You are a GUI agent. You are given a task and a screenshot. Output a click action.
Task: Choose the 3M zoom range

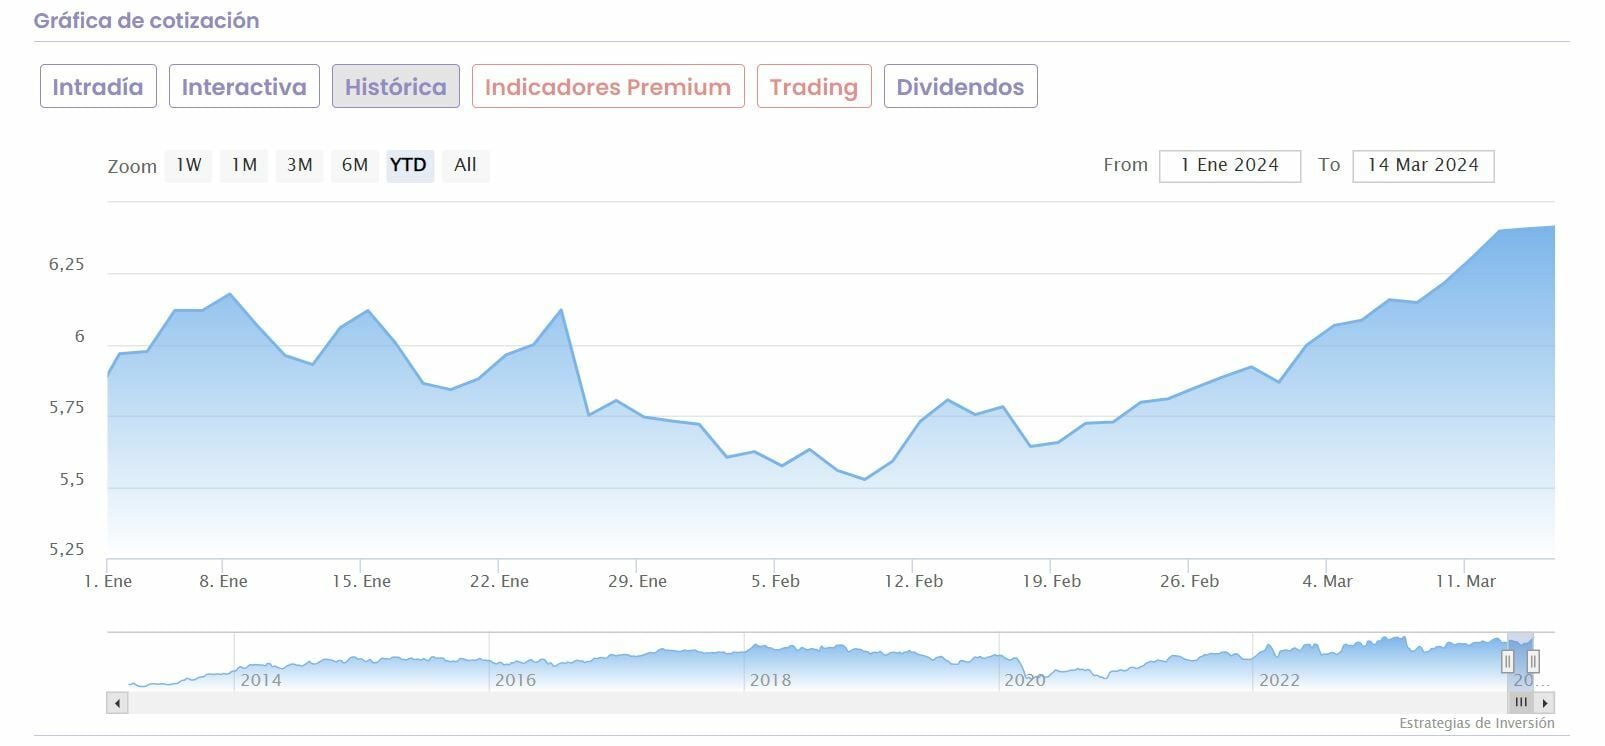pyautogui.click(x=300, y=165)
